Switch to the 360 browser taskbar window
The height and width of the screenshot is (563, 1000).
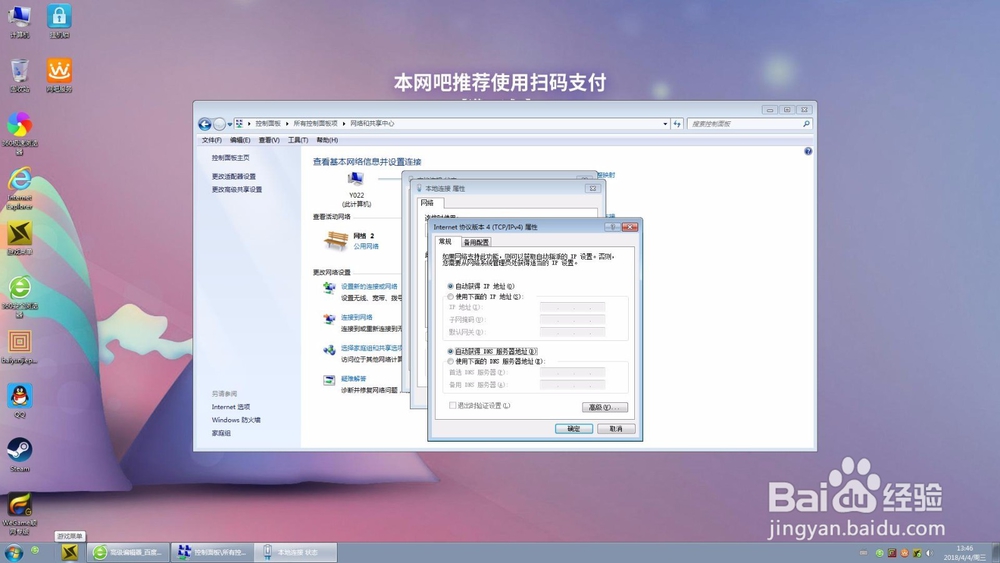128,552
